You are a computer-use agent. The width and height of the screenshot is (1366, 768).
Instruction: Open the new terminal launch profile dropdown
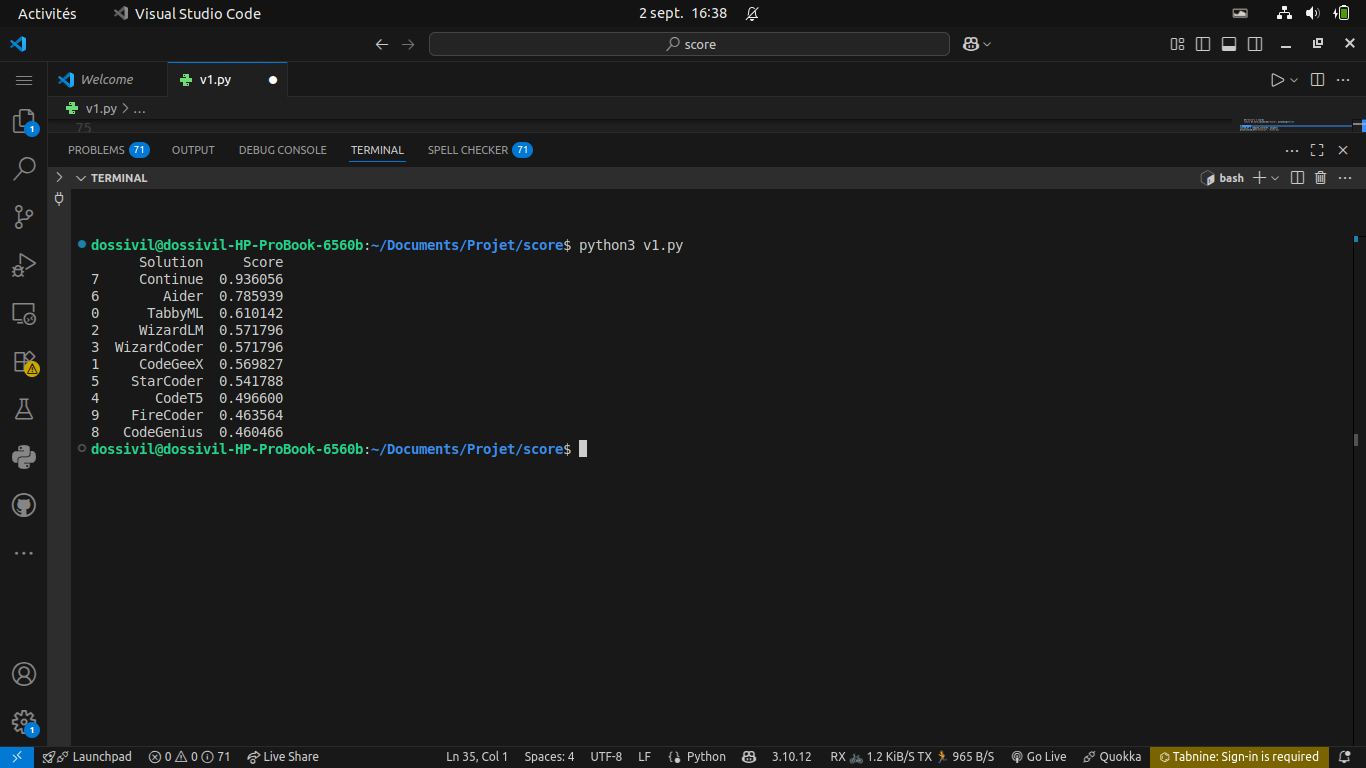[1275, 178]
